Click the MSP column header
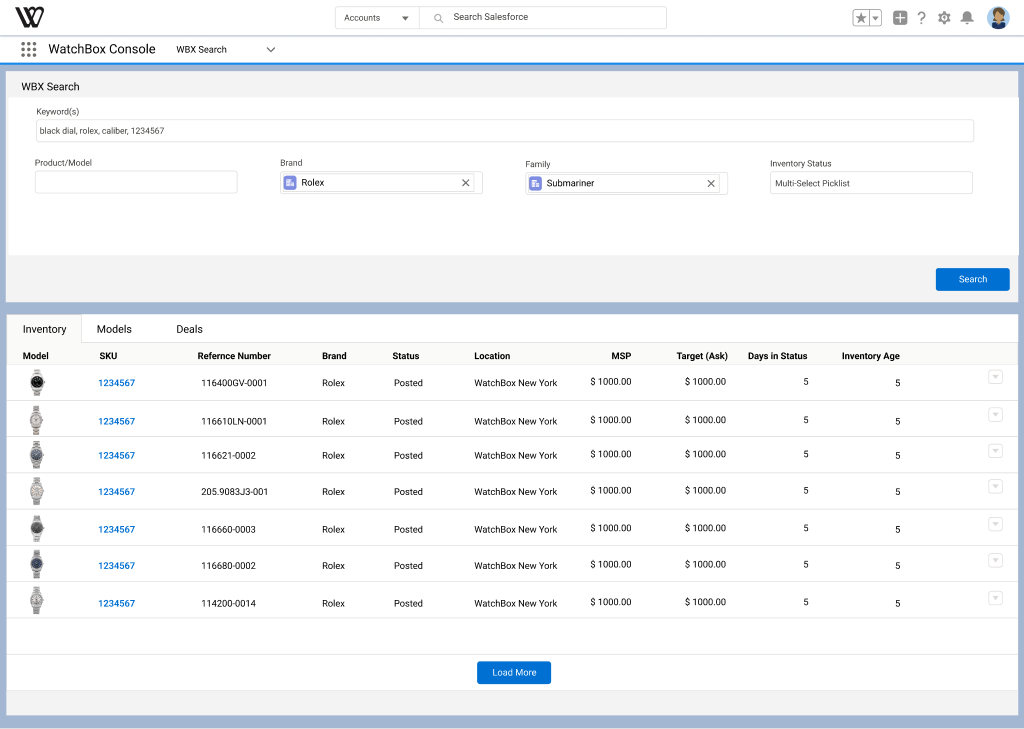The height and width of the screenshot is (729, 1024). point(621,356)
